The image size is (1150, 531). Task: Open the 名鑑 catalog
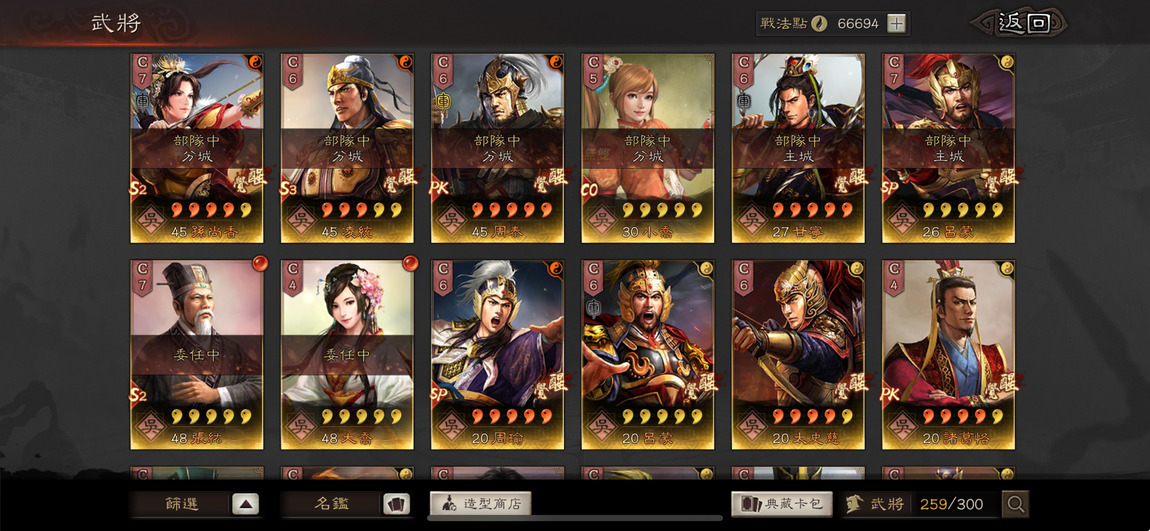(x=331, y=504)
